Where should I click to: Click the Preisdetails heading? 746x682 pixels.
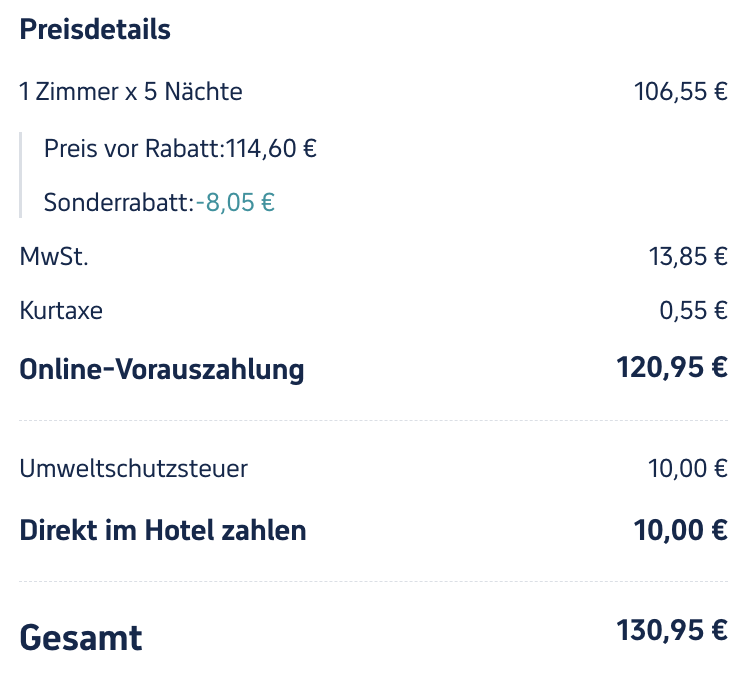coord(95,30)
